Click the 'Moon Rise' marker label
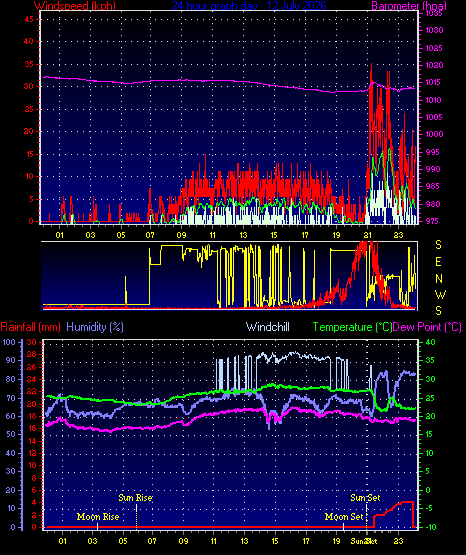This screenshot has height=555, width=466. tap(98, 517)
